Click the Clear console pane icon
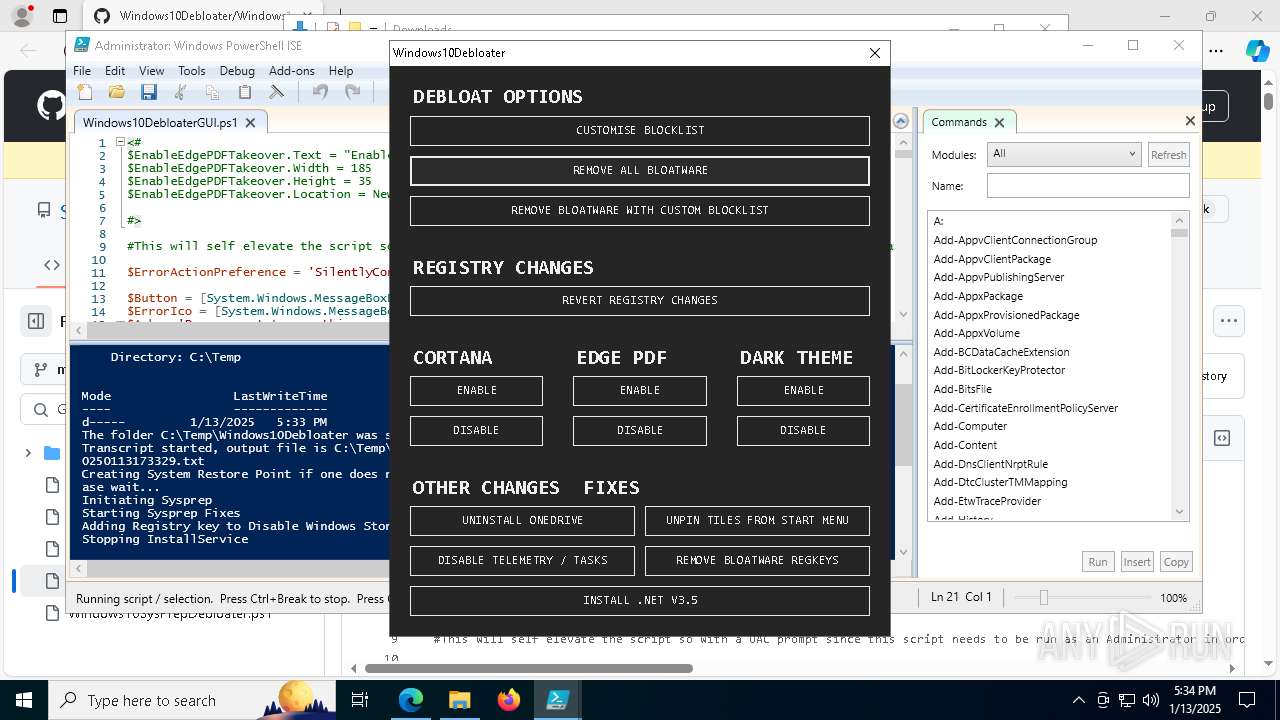The width and height of the screenshot is (1280, 720). [x=276, y=92]
